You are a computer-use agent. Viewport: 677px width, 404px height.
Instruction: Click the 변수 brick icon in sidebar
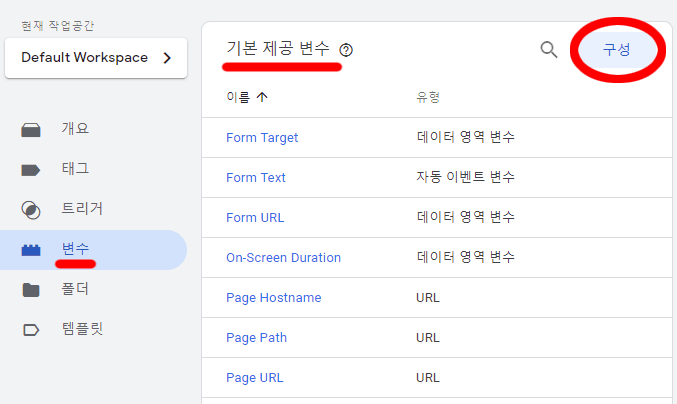coord(31,250)
